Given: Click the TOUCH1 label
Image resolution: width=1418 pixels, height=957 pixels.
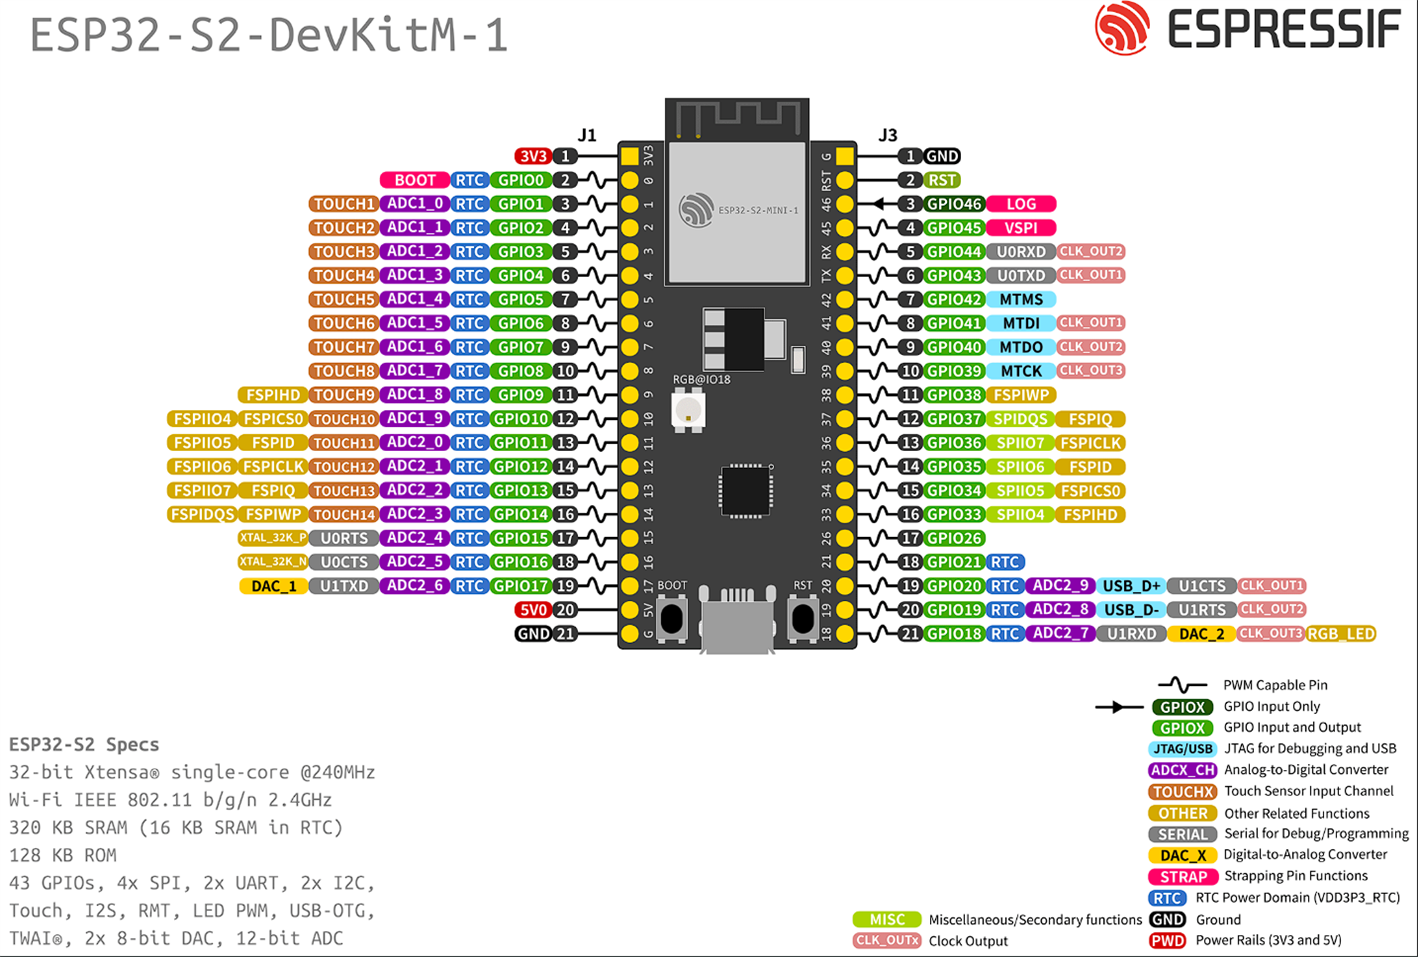Looking at the screenshot, I should tap(343, 204).
